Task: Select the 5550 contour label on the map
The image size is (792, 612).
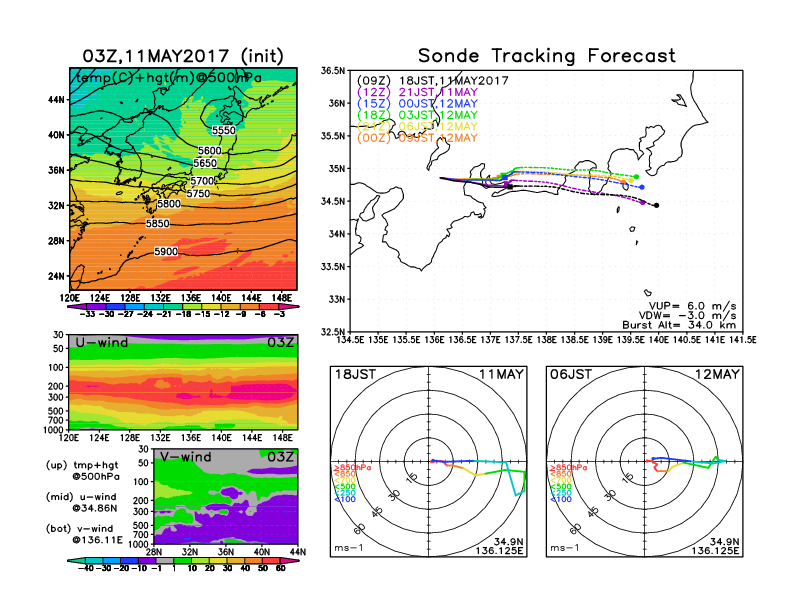Action: [224, 130]
